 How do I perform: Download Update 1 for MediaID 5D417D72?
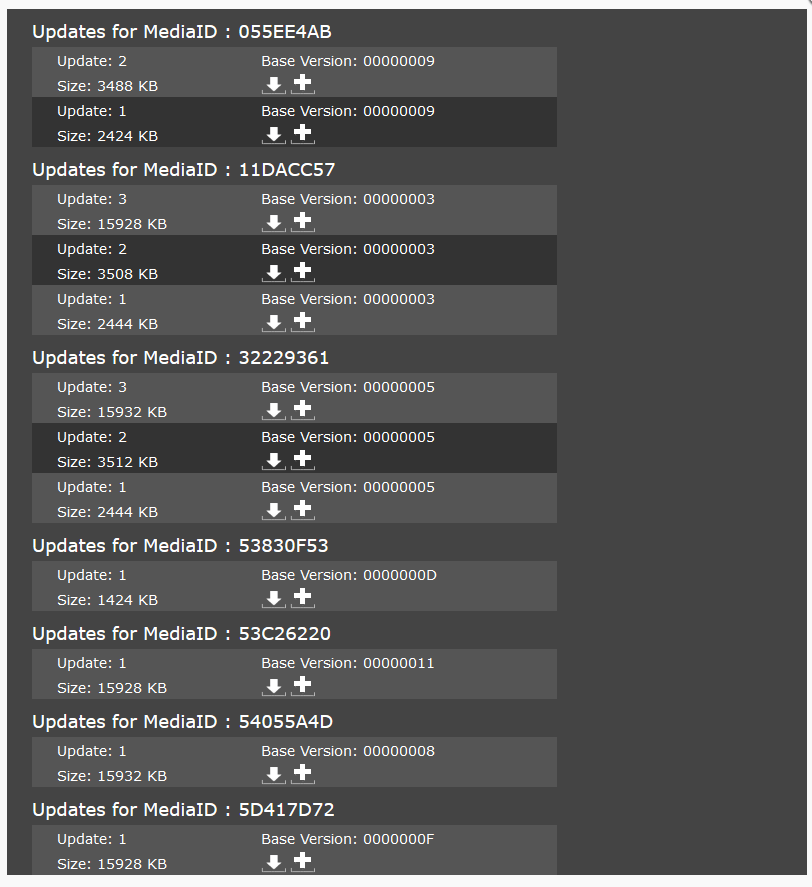click(273, 863)
